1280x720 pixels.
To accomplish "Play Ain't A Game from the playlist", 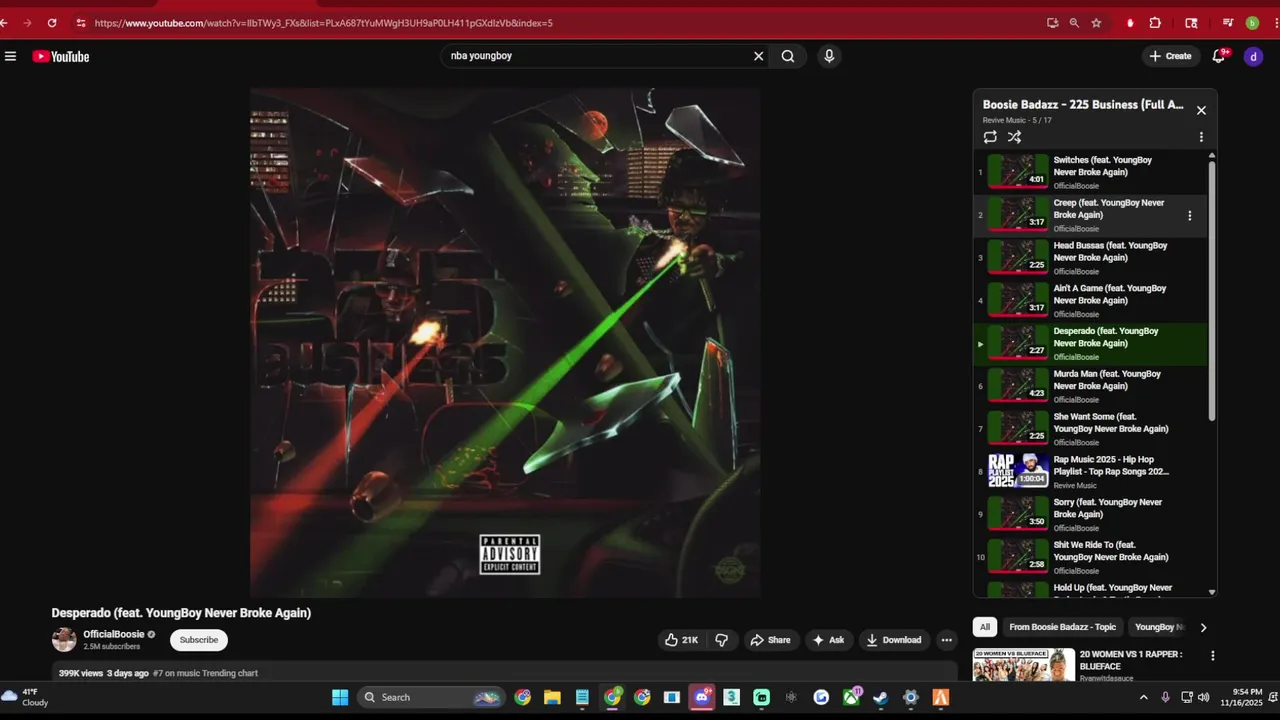I will click(1090, 300).
